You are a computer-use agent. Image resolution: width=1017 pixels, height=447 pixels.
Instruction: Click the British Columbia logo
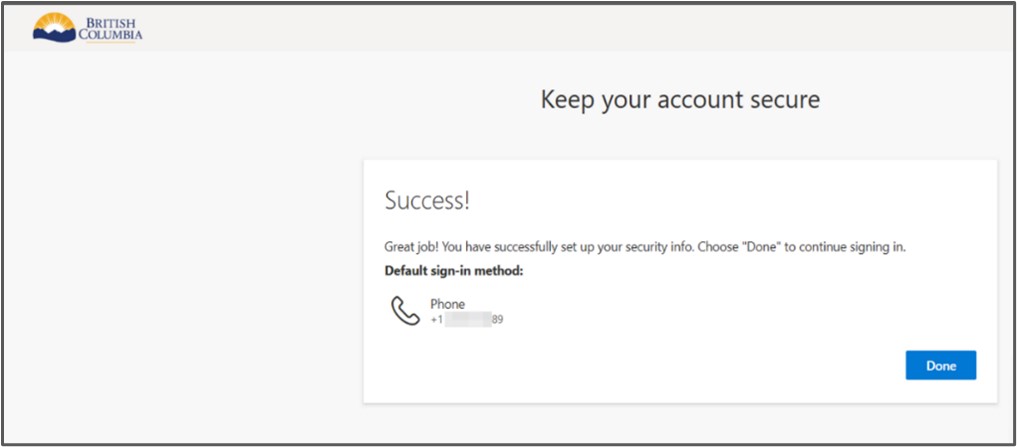[88, 28]
